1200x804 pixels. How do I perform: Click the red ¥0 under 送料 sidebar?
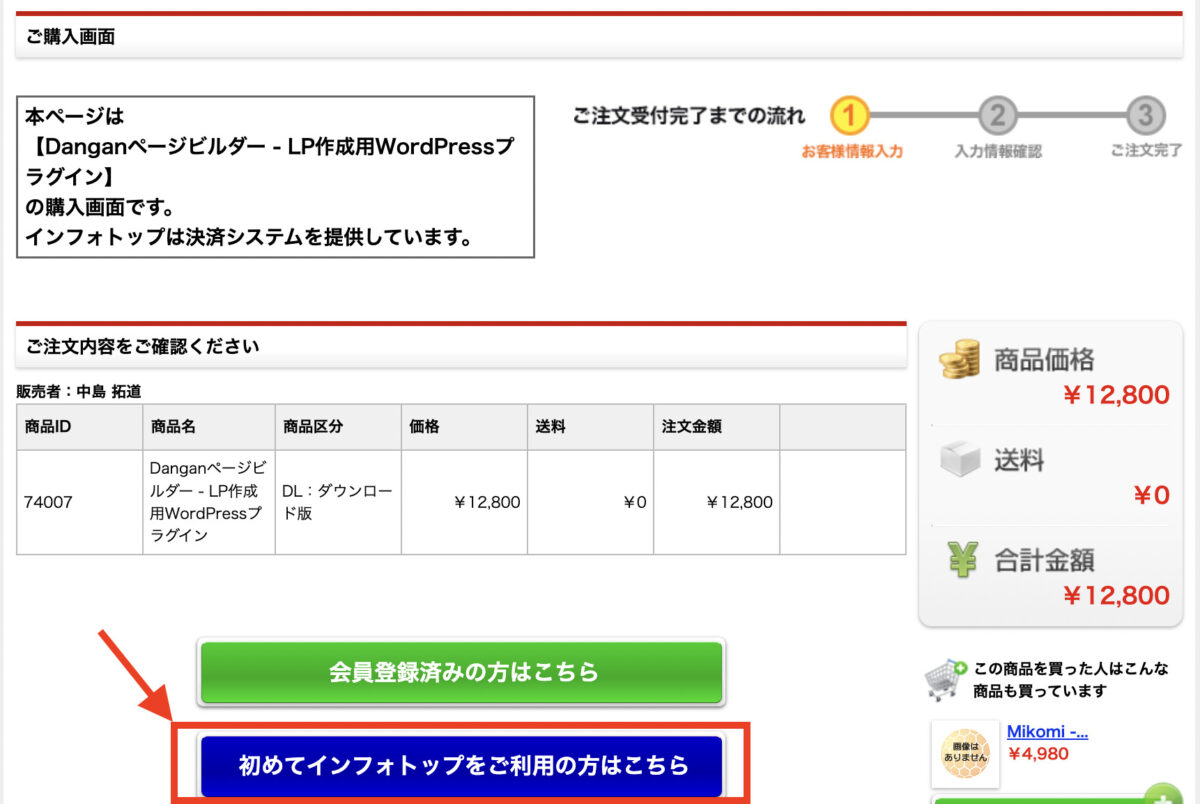pyautogui.click(x=1151, y=495)
